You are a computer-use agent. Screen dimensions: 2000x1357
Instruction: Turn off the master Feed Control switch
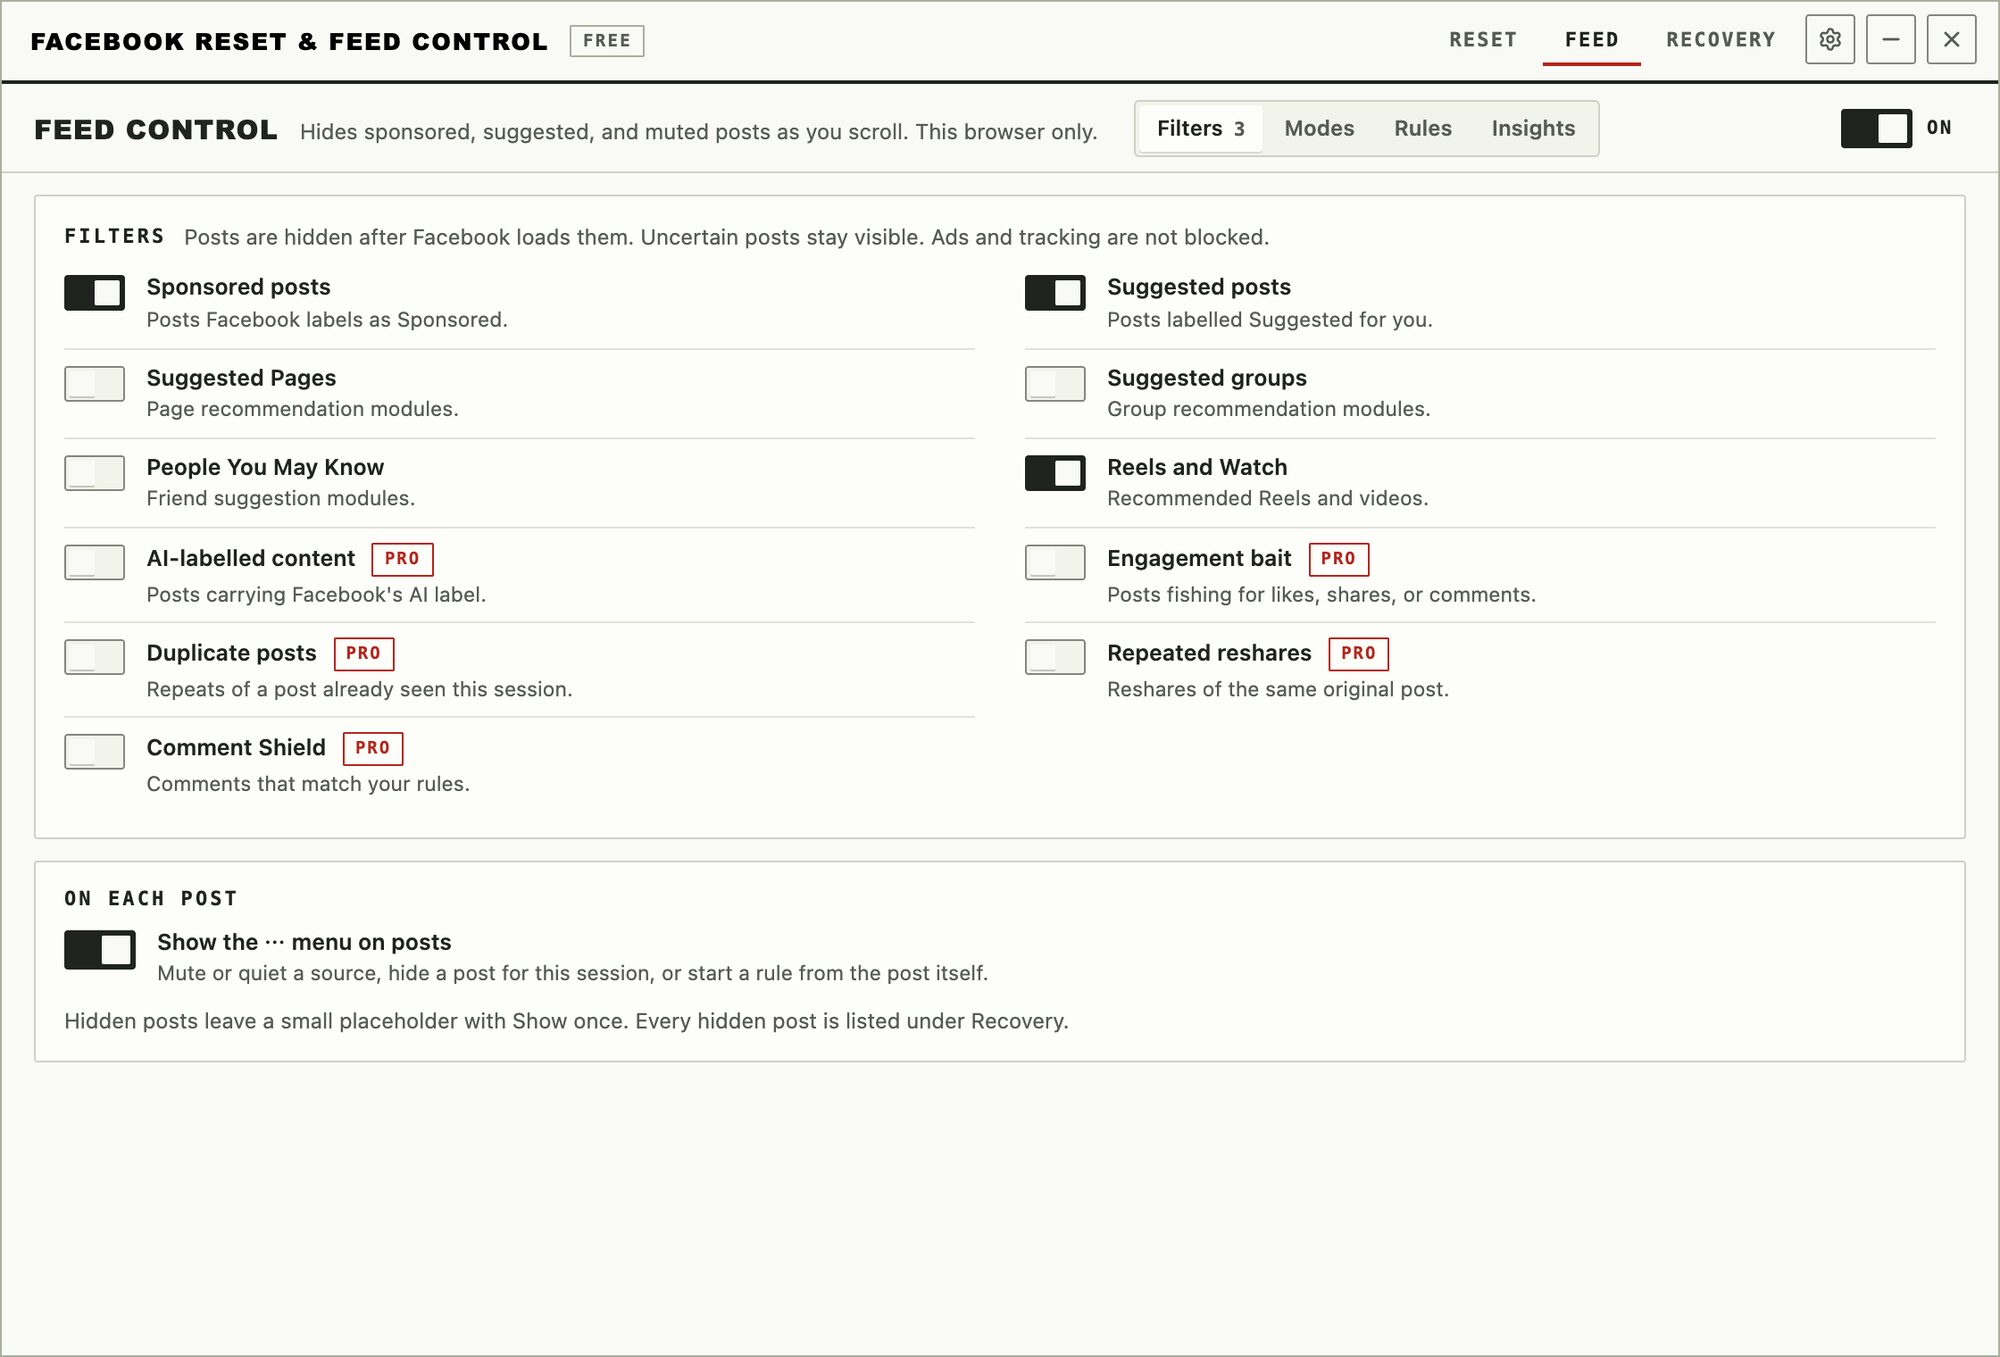click(1876, 128)
